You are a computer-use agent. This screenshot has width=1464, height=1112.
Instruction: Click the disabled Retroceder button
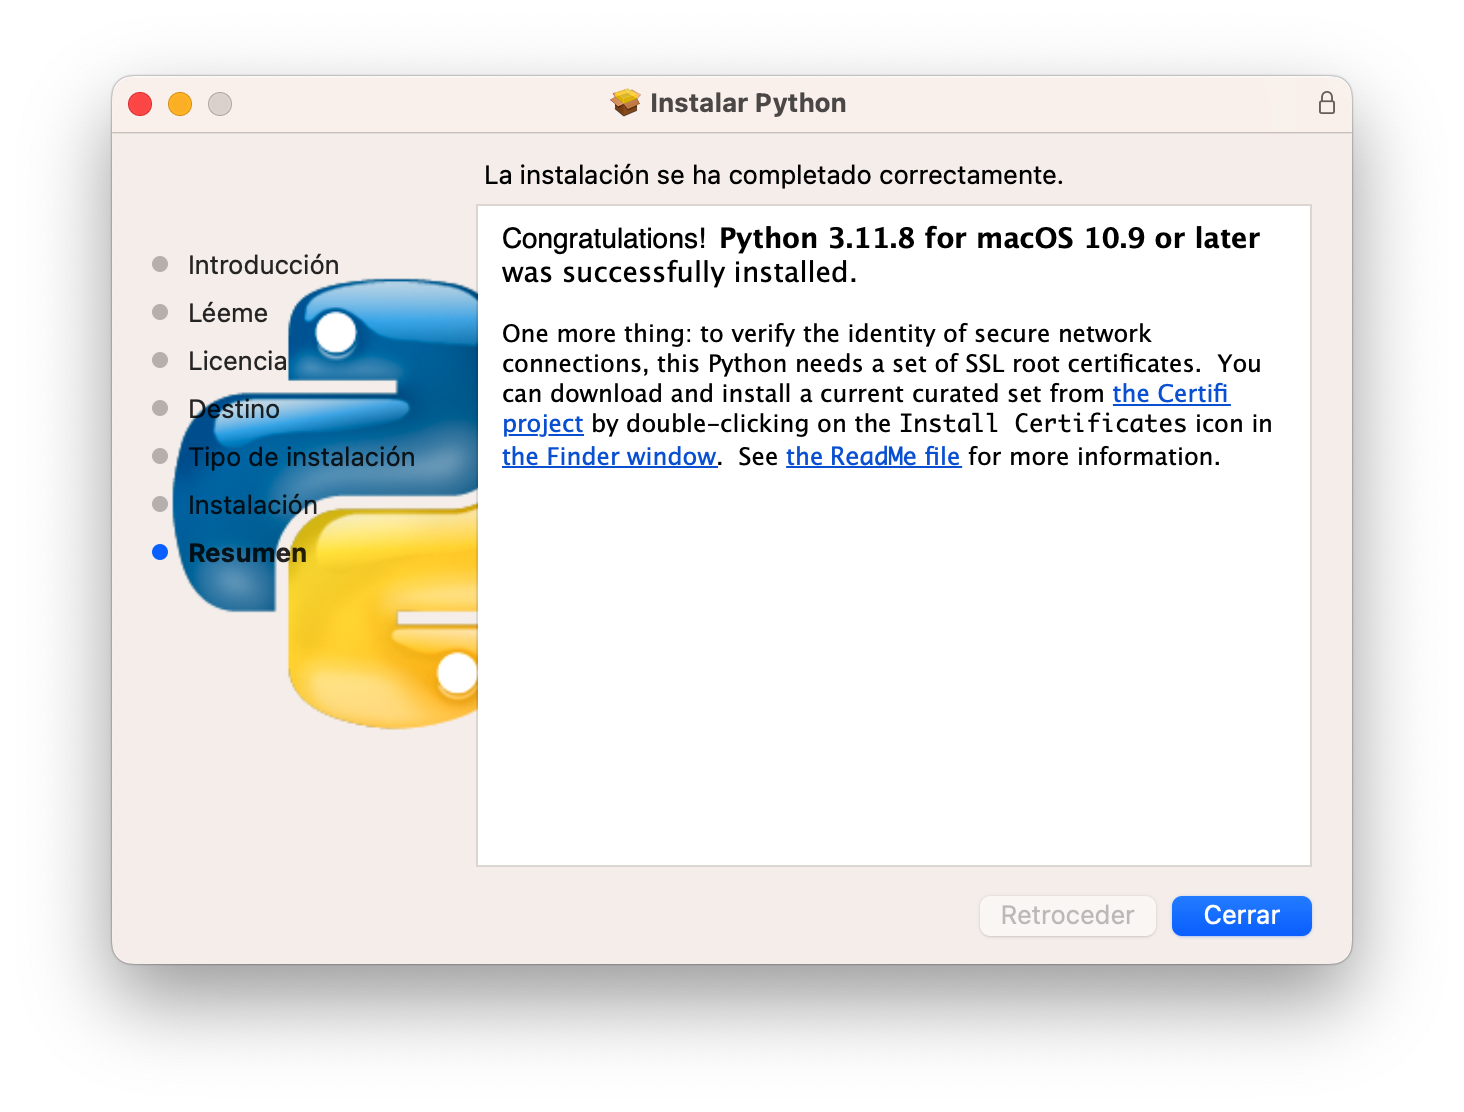(1067, 915)
